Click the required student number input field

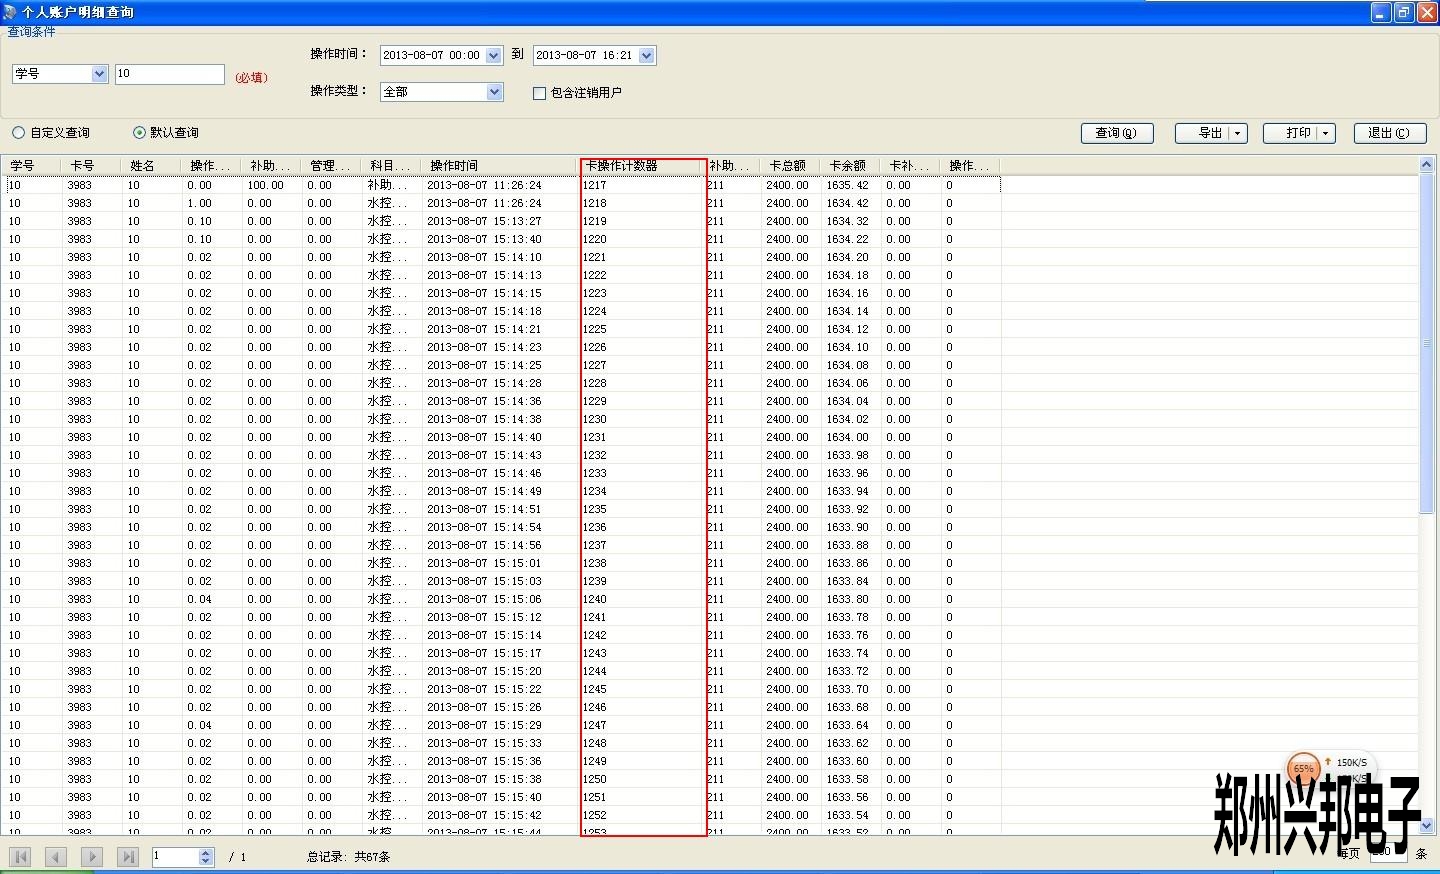pyautogui.click(x=169, y=74)
